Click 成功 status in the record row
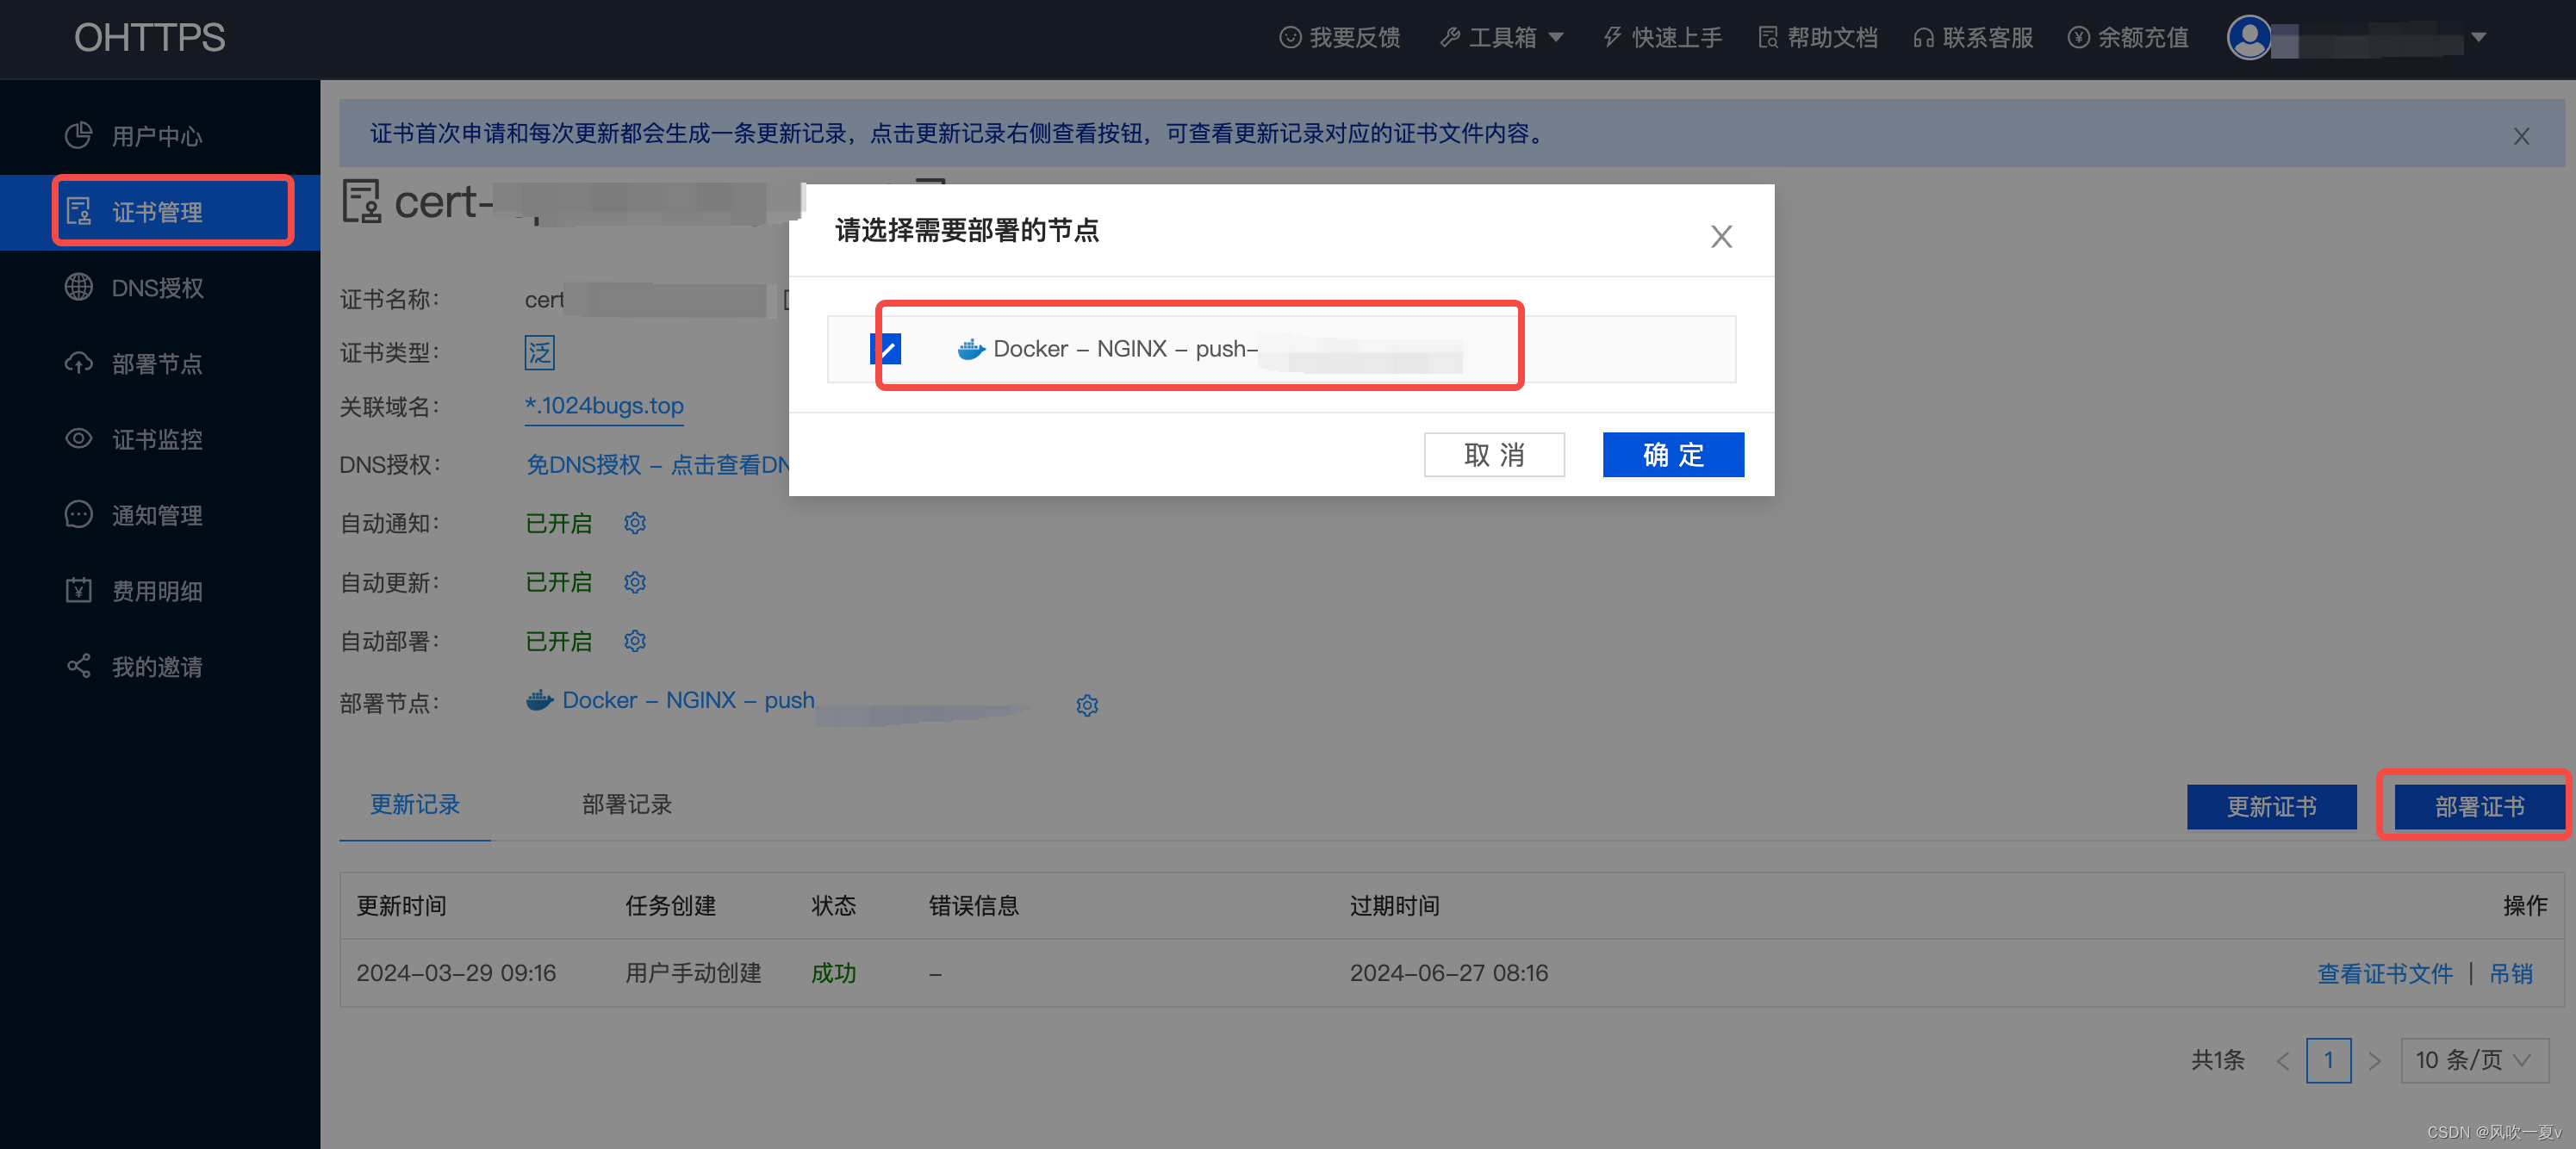 (833, 973)
